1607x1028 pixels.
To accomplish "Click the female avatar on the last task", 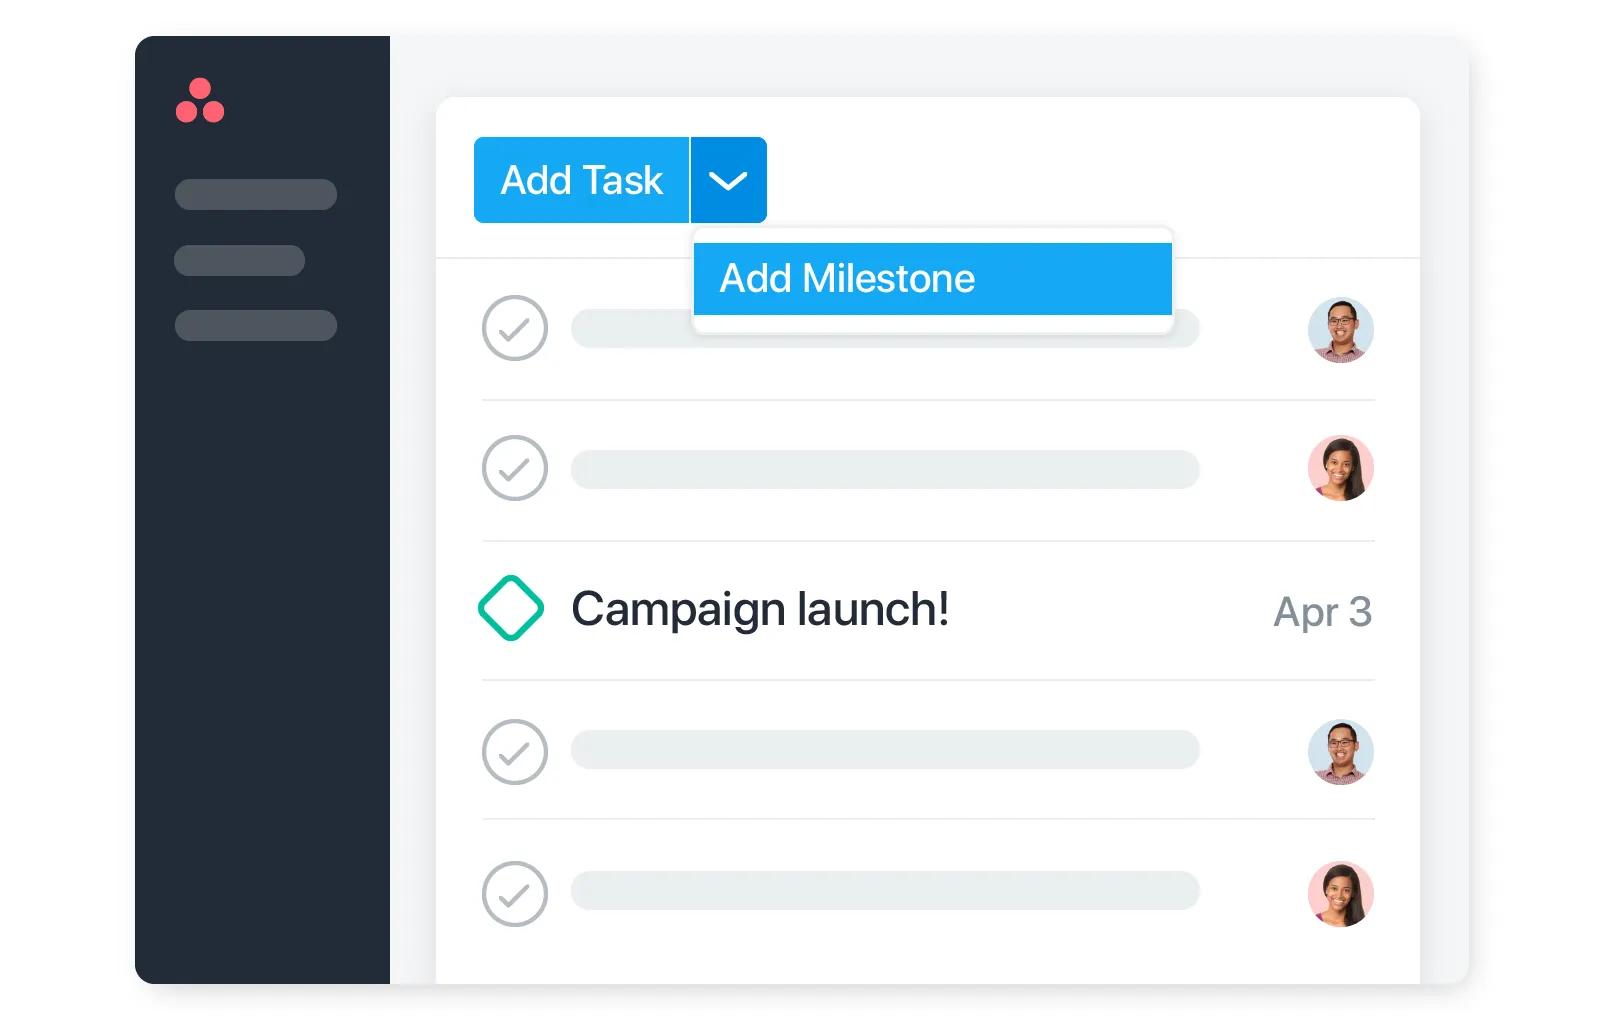I will 1340,894.
